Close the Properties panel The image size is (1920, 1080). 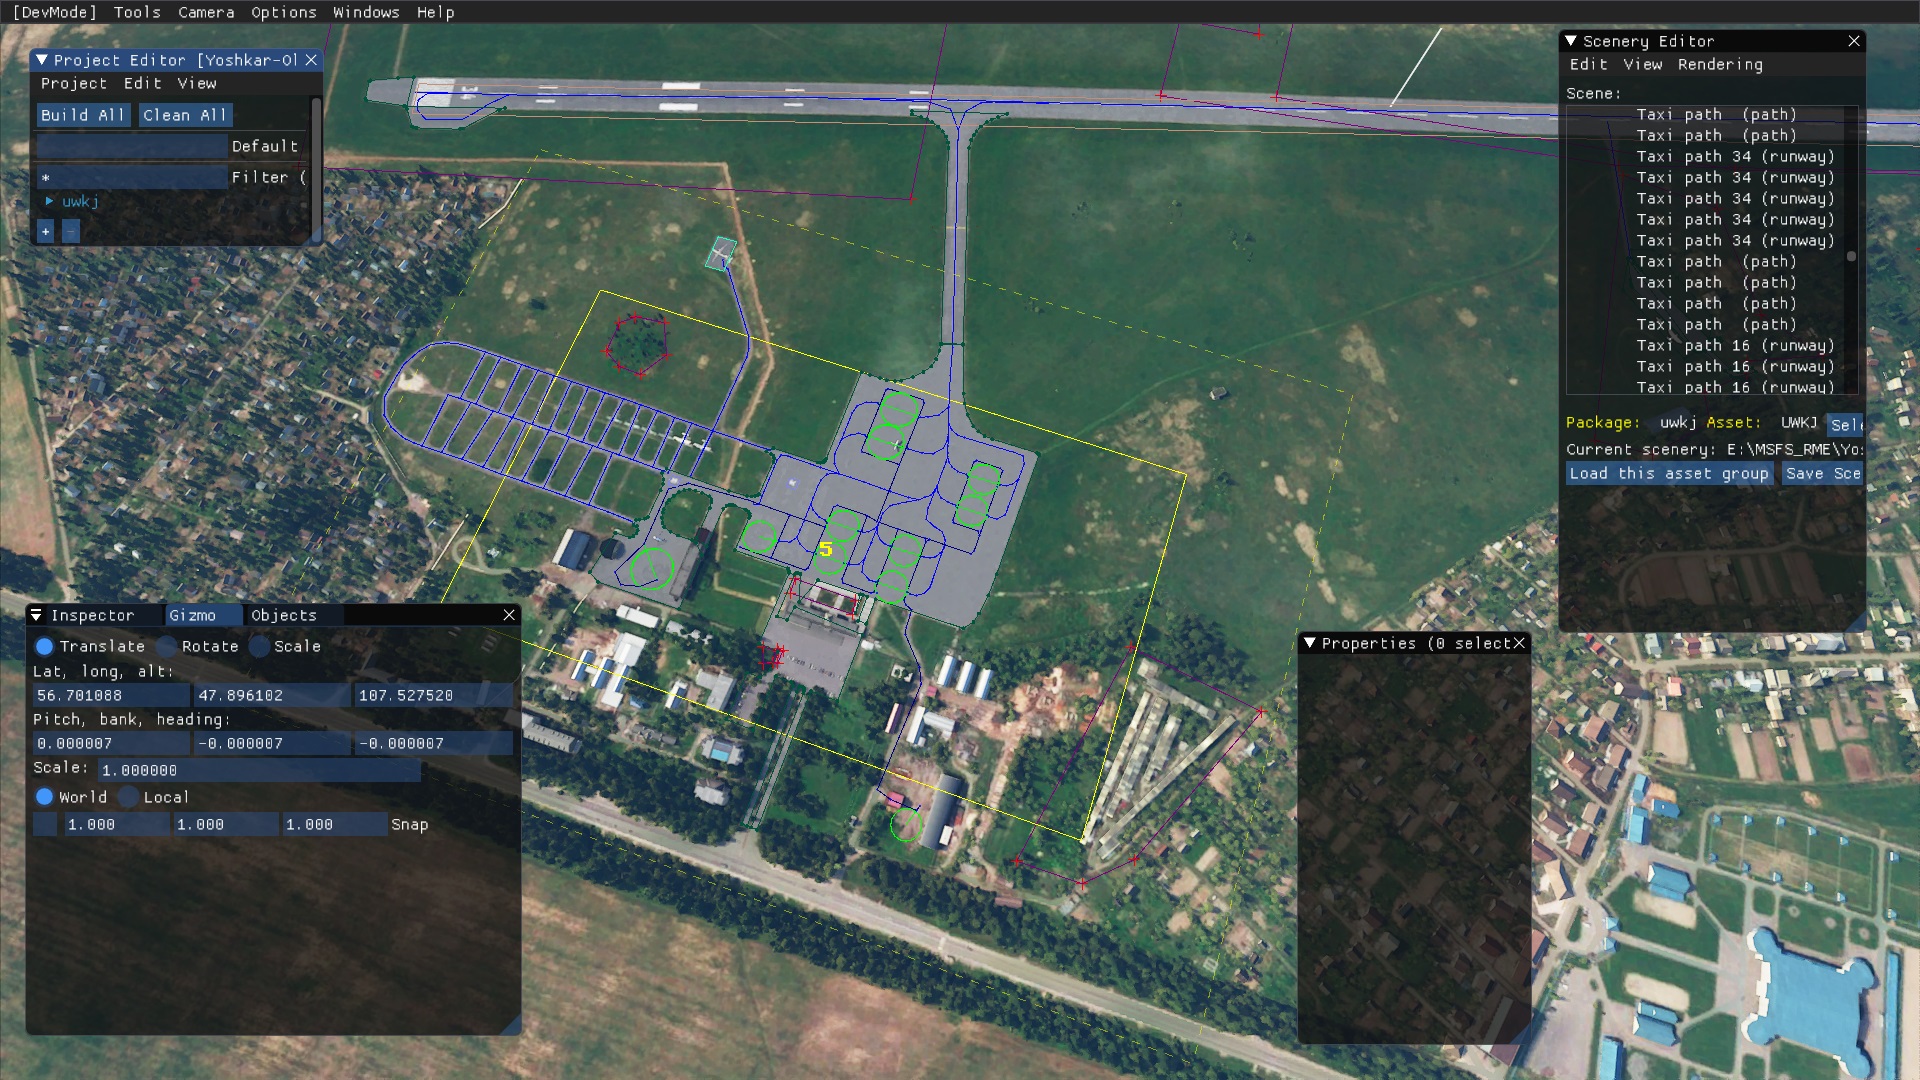(1519, 643)
